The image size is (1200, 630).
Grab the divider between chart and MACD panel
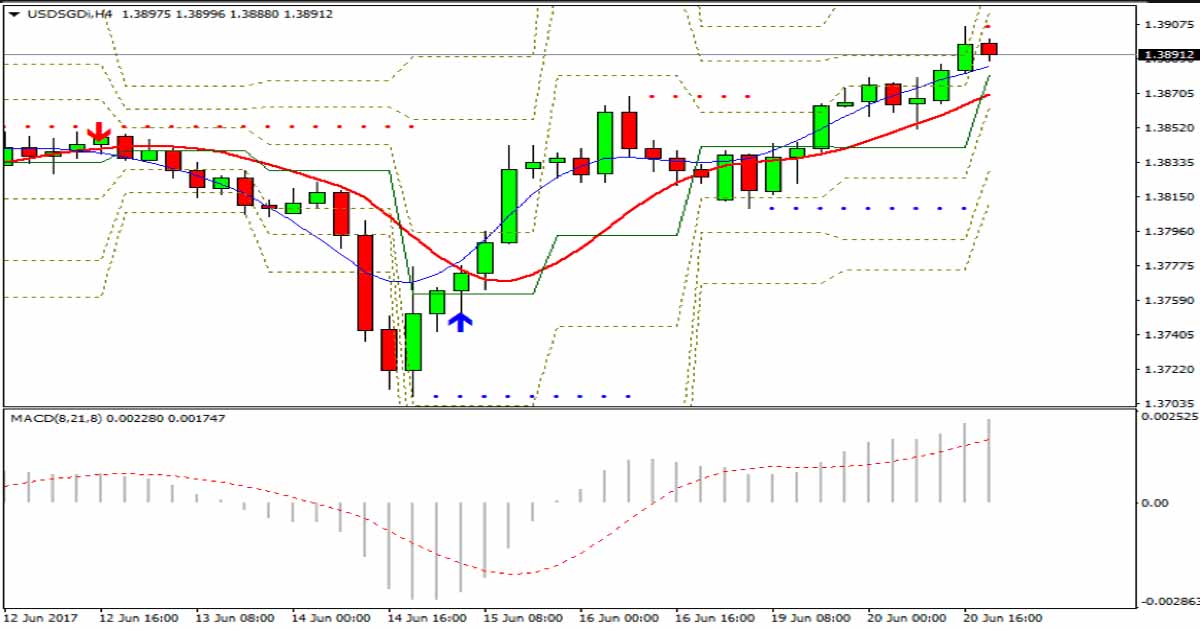tap(570, 407)
